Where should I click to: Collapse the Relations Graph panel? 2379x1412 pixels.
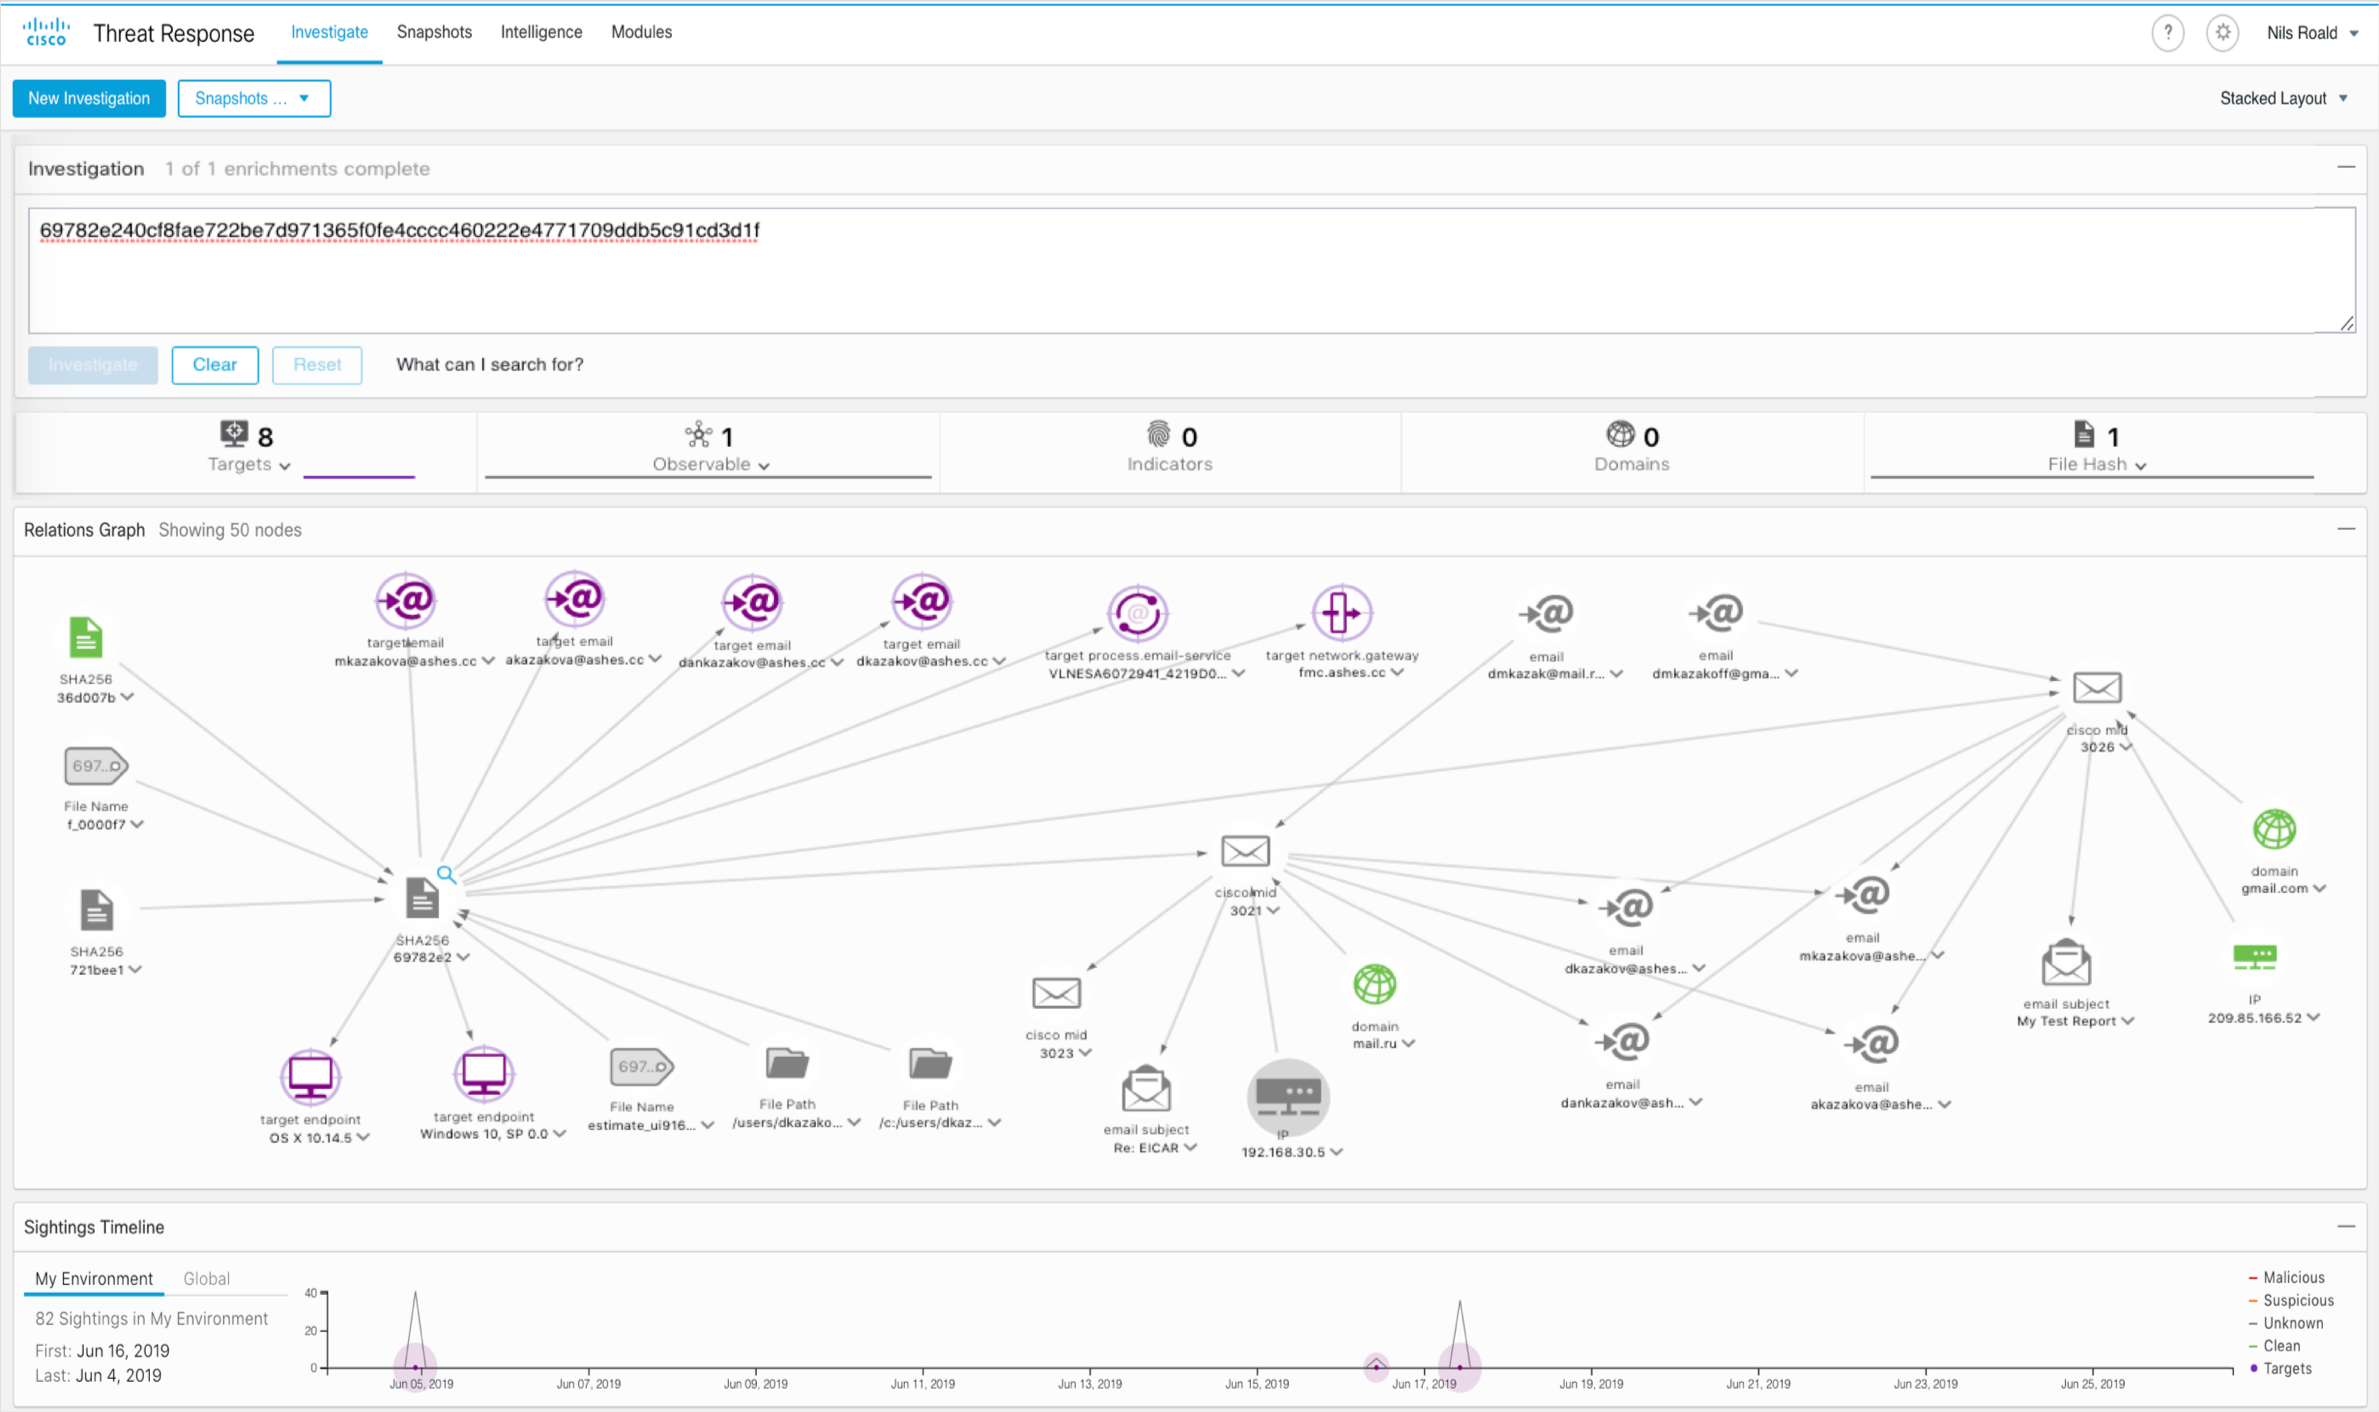click(x=2345, y=529)
